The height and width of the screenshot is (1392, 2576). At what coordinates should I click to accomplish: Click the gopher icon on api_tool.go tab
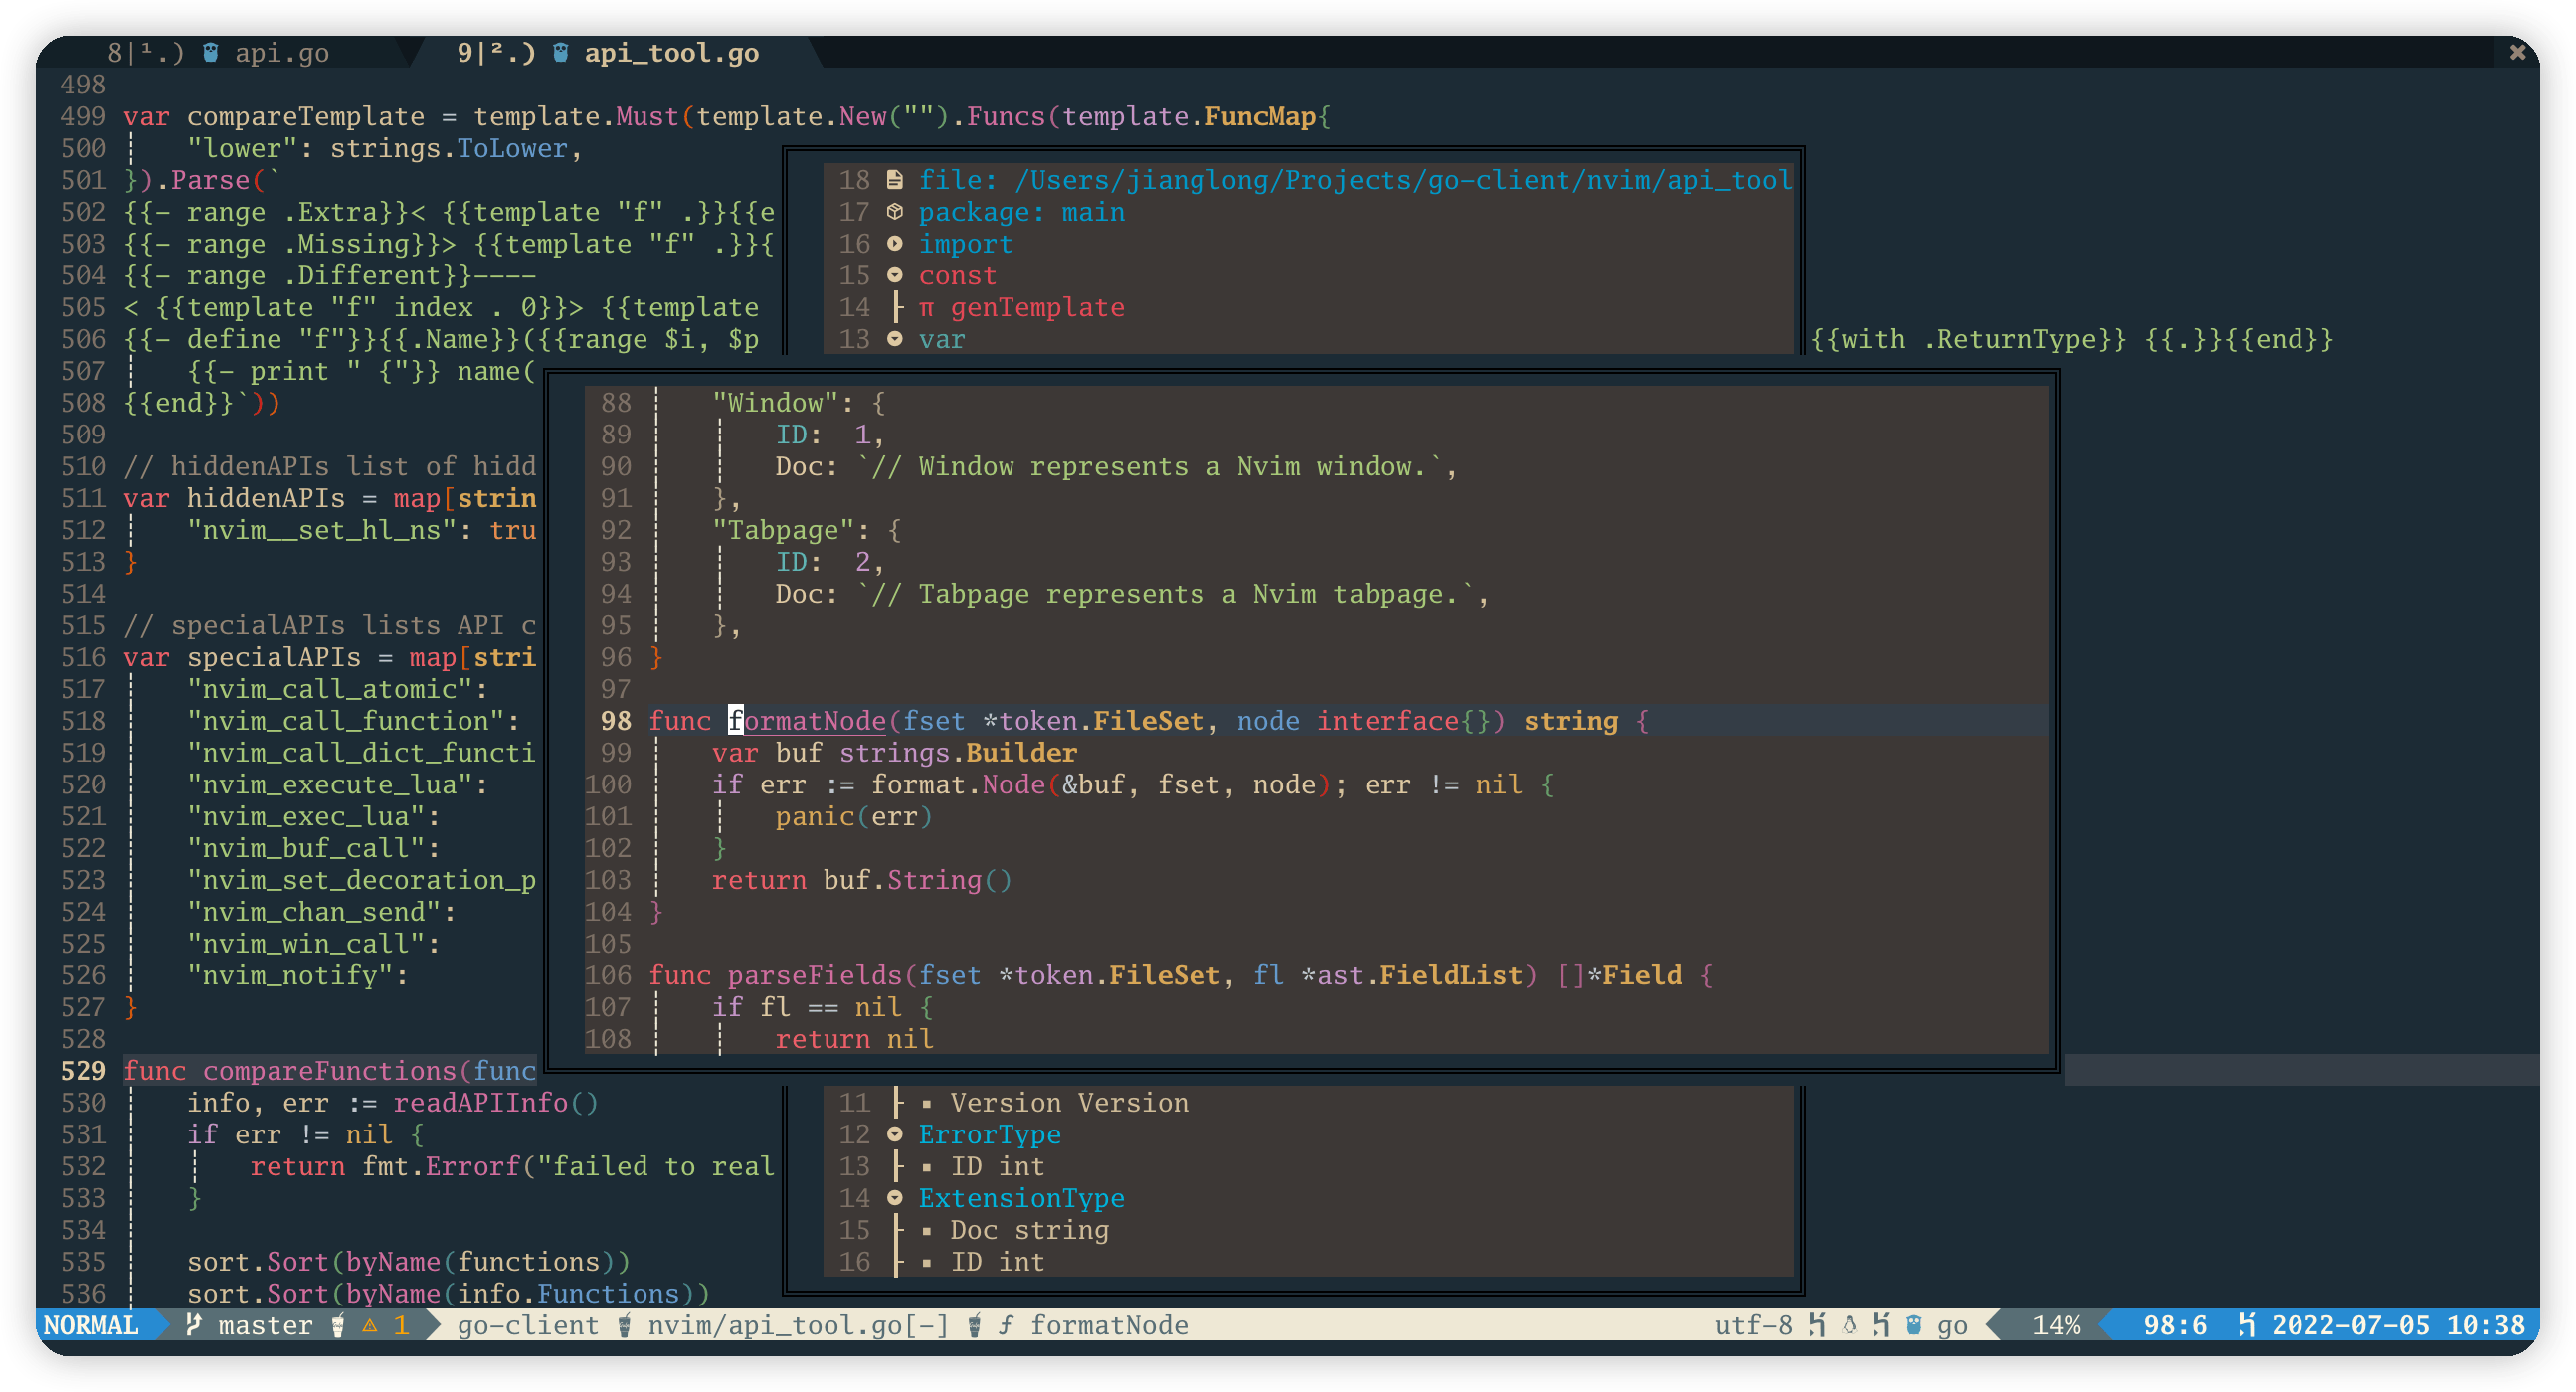[x=560, y=53]
